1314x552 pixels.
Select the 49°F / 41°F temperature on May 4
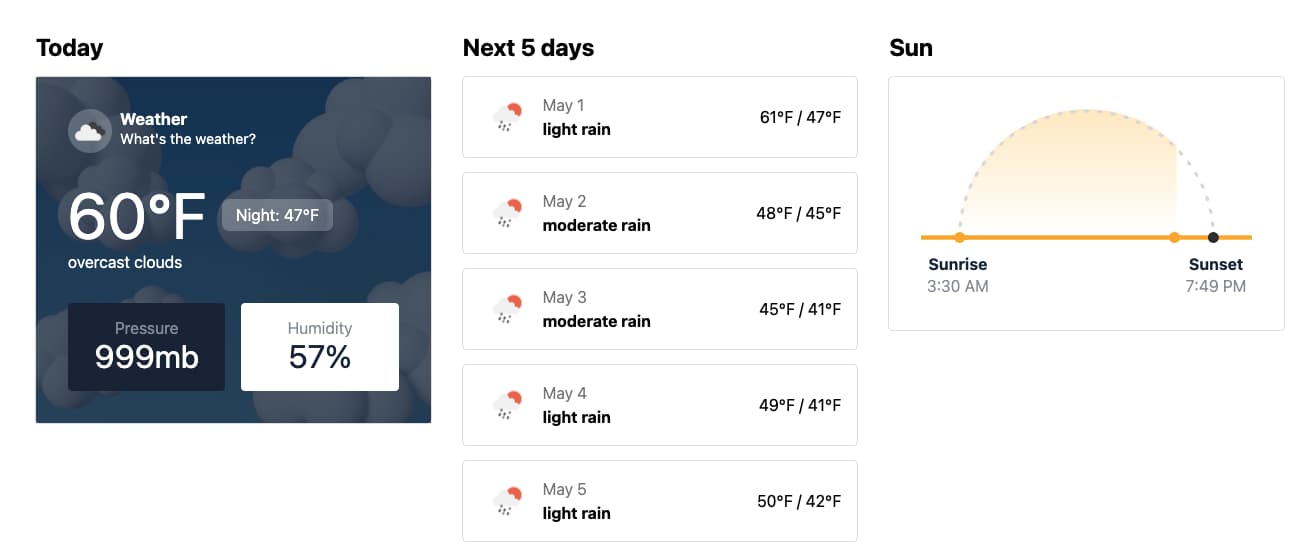[800, 405]
